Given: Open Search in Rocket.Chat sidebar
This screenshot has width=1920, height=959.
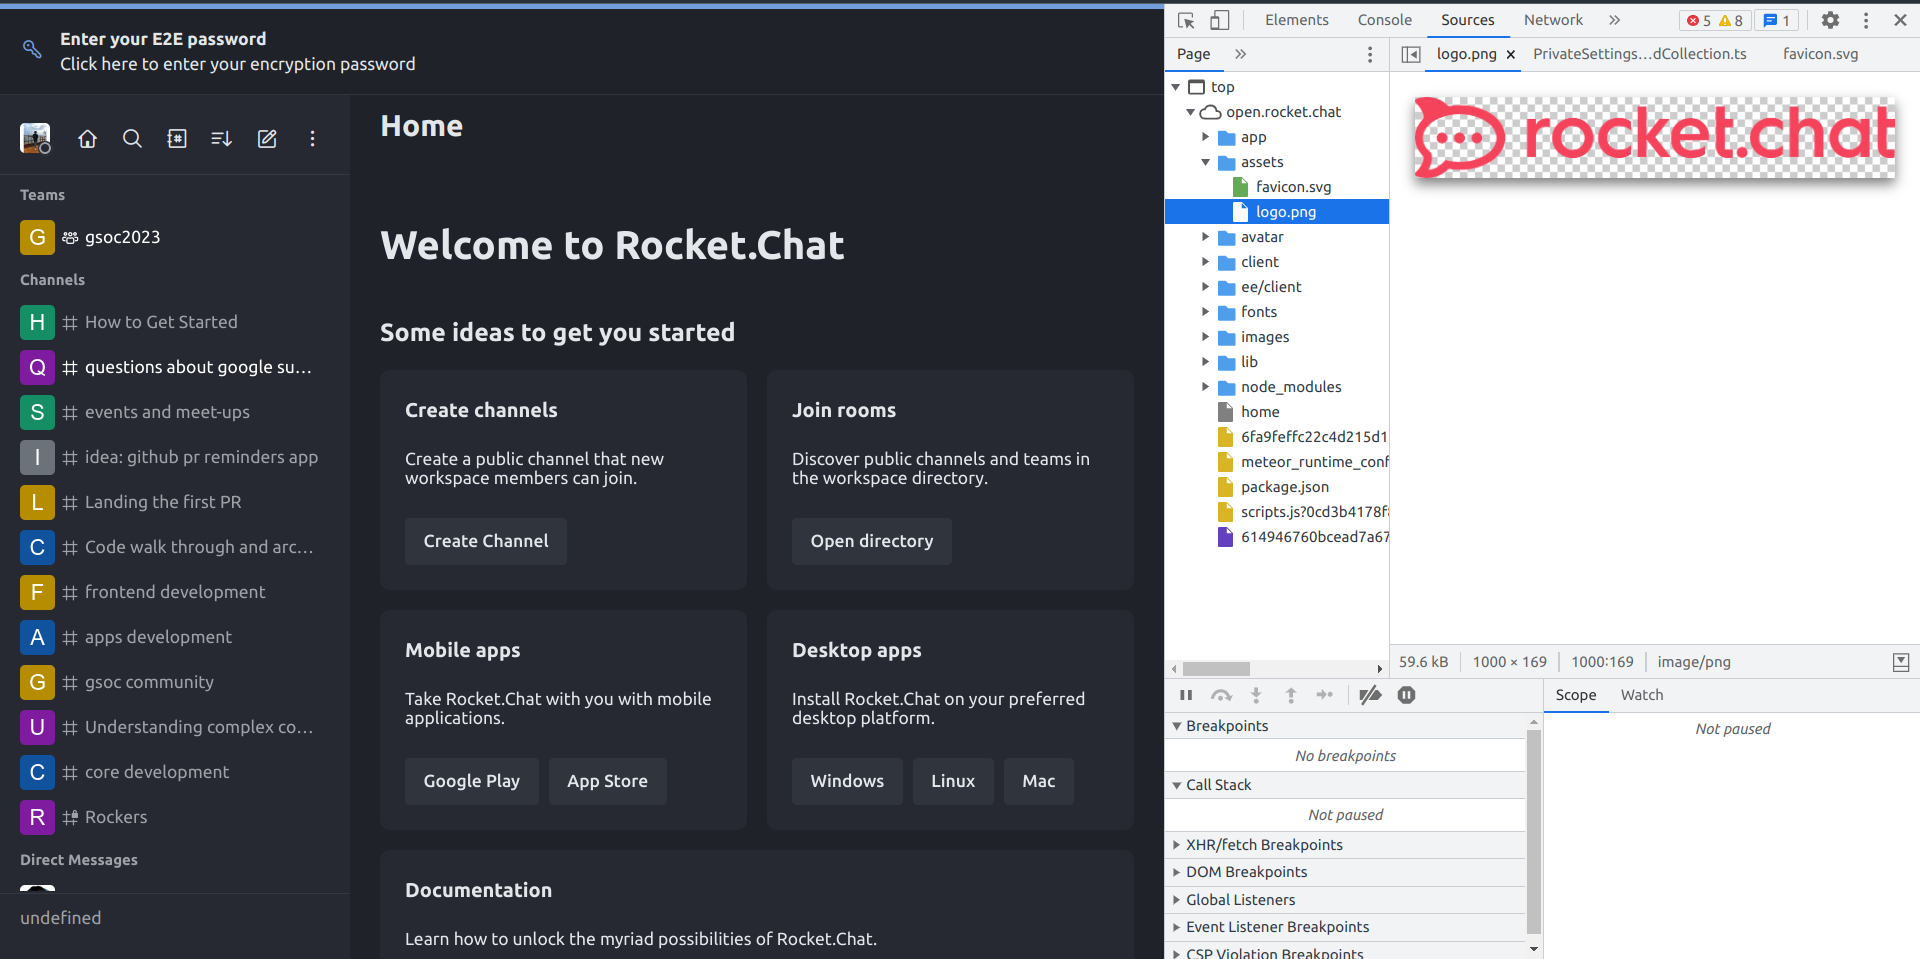Looking at the screenshot, I should [x=132, y=139].
